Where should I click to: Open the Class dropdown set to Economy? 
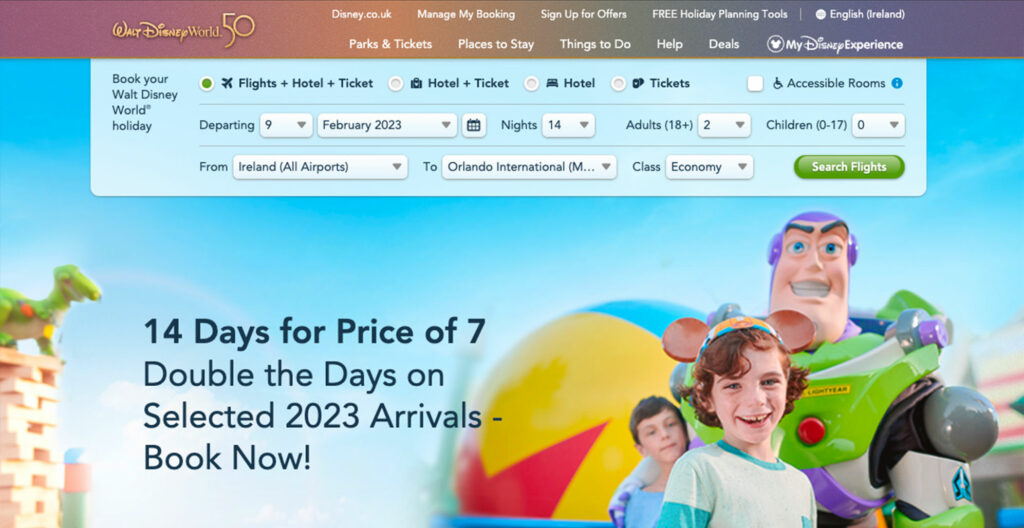point(709,167)
